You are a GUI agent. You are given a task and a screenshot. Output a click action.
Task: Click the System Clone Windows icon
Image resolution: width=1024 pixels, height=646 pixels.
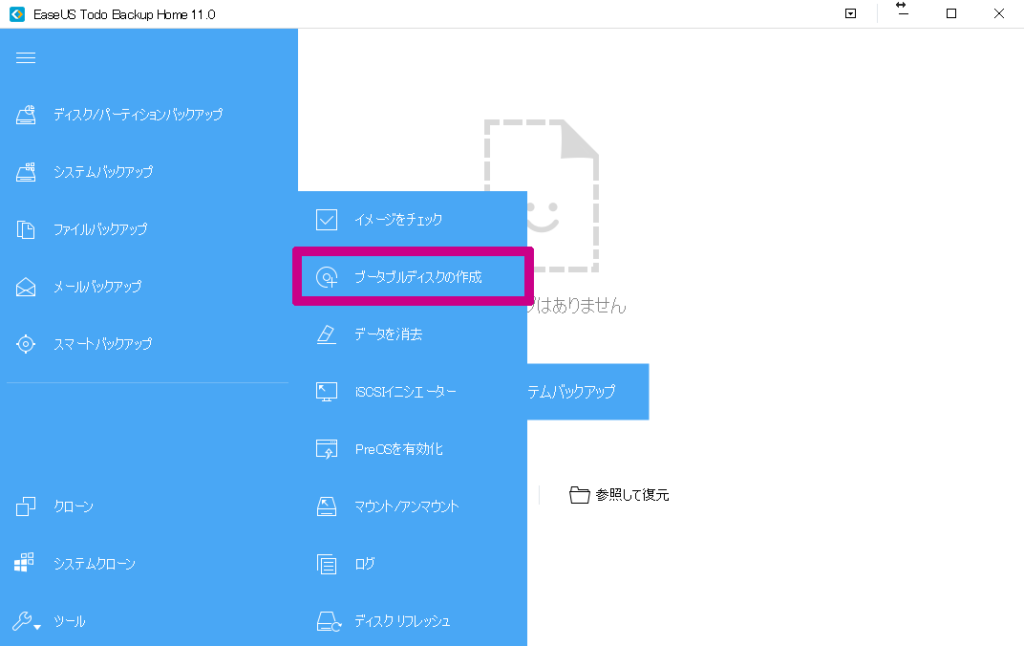click(26, 564)
